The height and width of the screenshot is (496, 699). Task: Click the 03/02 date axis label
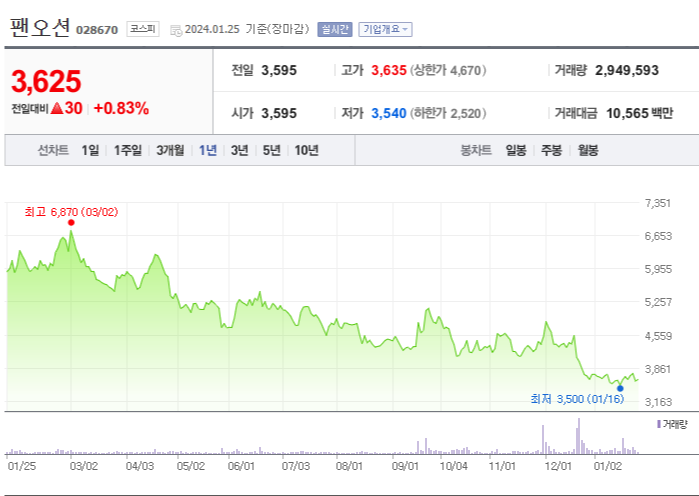[84, 466]
